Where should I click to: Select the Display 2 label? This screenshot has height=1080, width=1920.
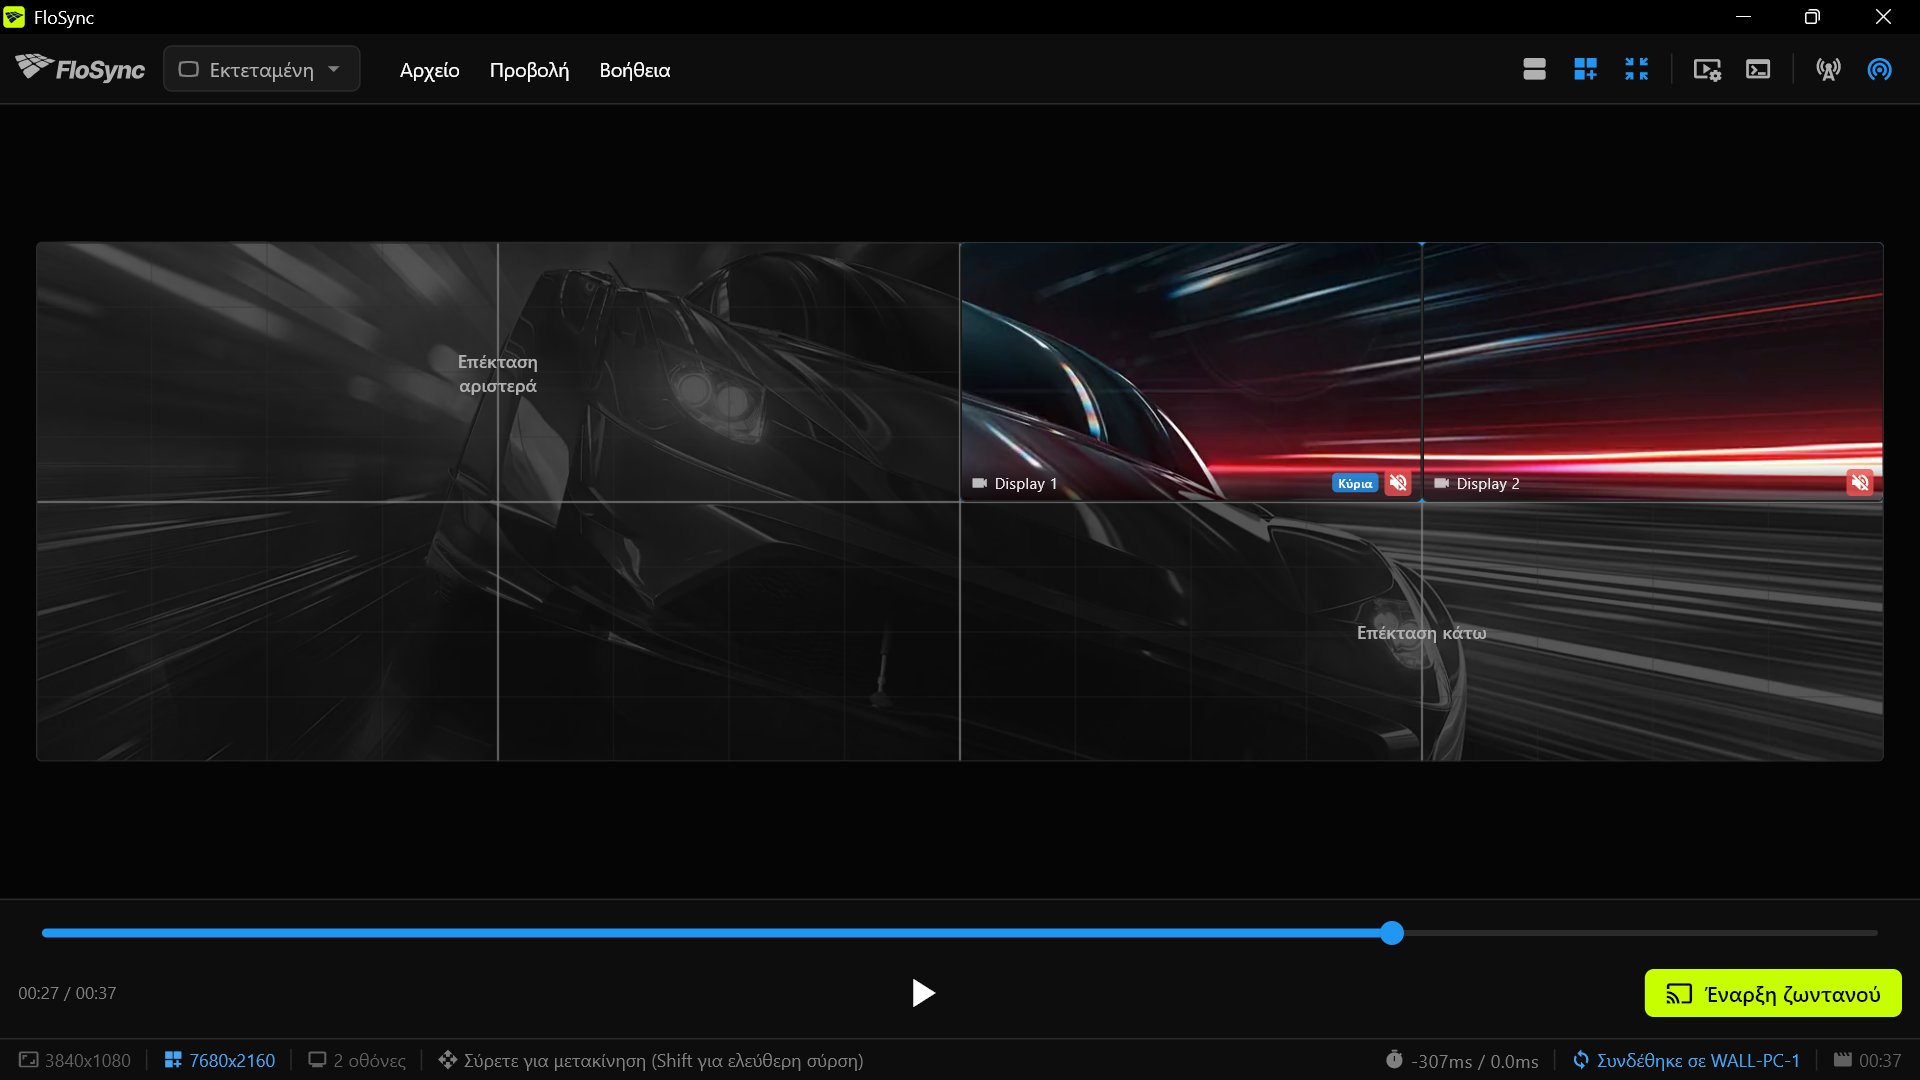pos(1487,483)
